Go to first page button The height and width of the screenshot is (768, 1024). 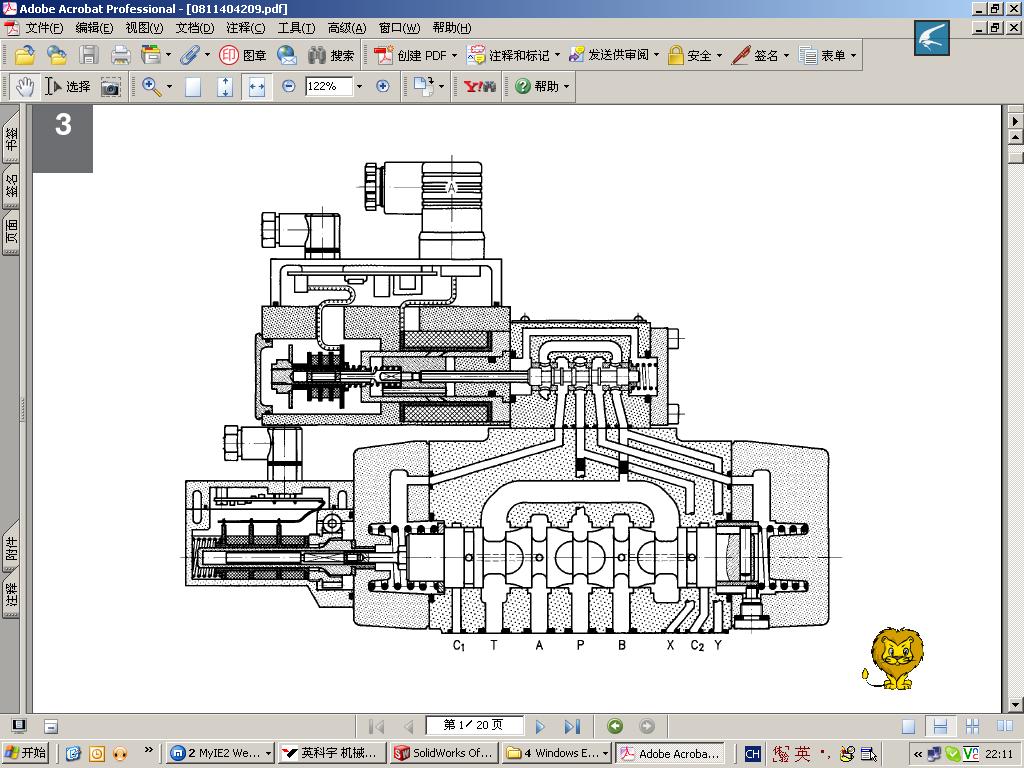376,726
